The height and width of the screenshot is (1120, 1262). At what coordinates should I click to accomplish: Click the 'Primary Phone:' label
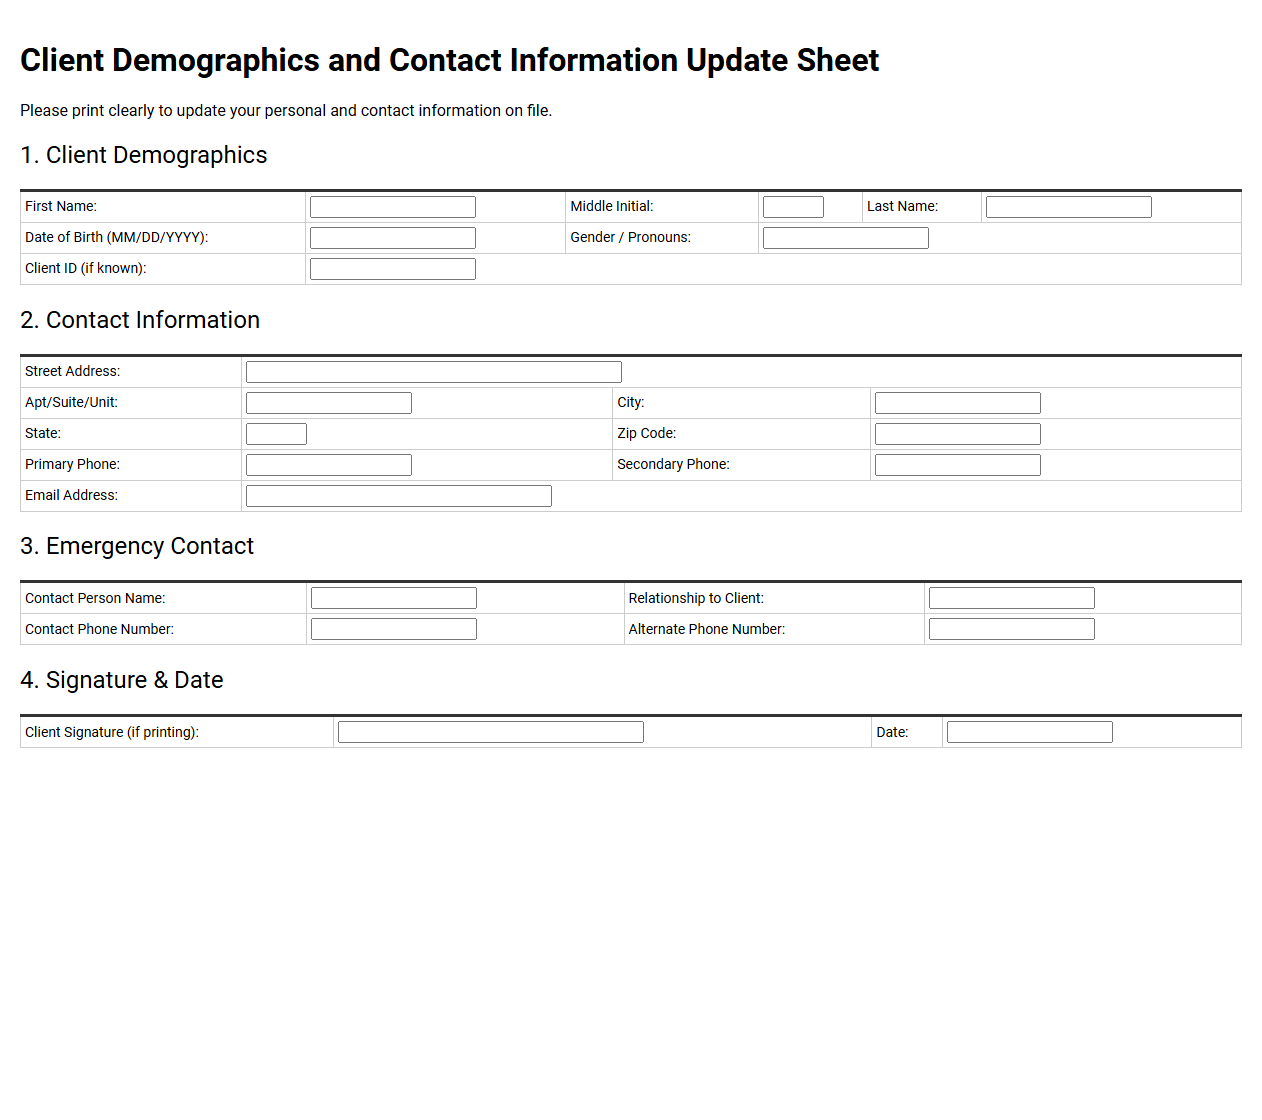pyautogui.click(x=72, y=464)
